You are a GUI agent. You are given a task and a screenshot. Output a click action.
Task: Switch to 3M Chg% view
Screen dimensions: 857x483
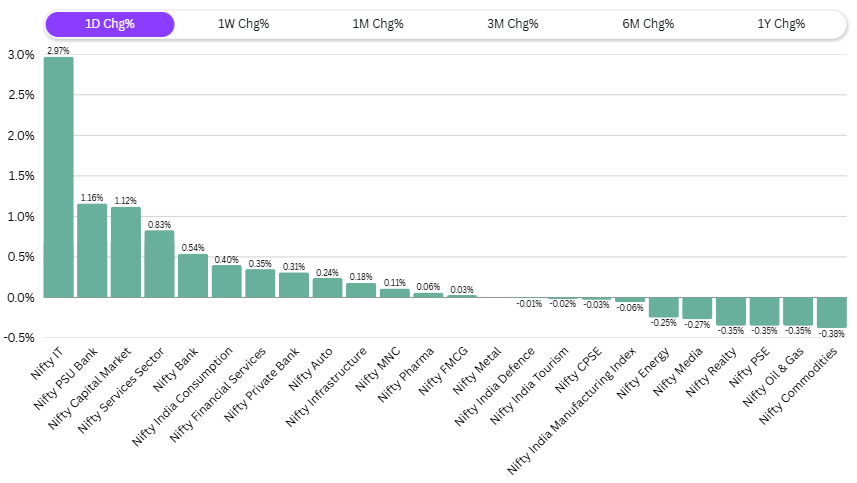coord(512,24)
